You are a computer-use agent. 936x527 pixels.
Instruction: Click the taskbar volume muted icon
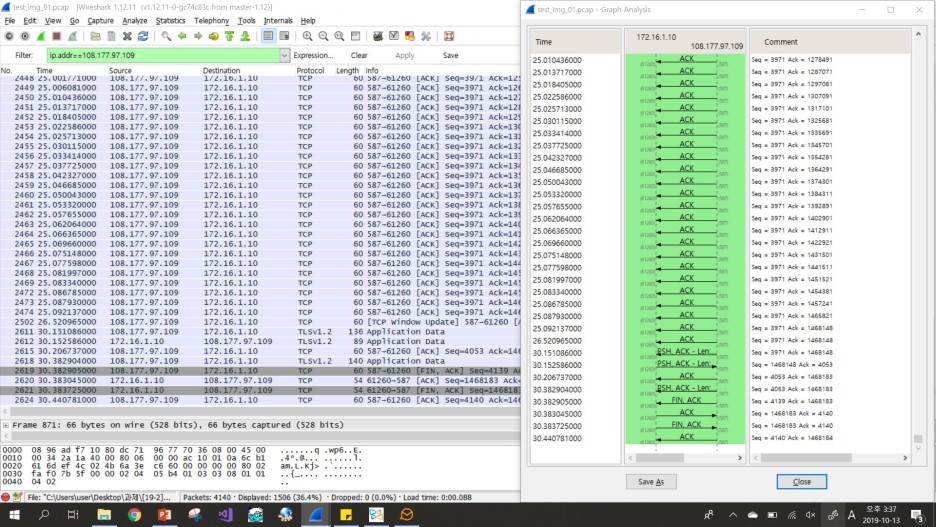[811, 514]
